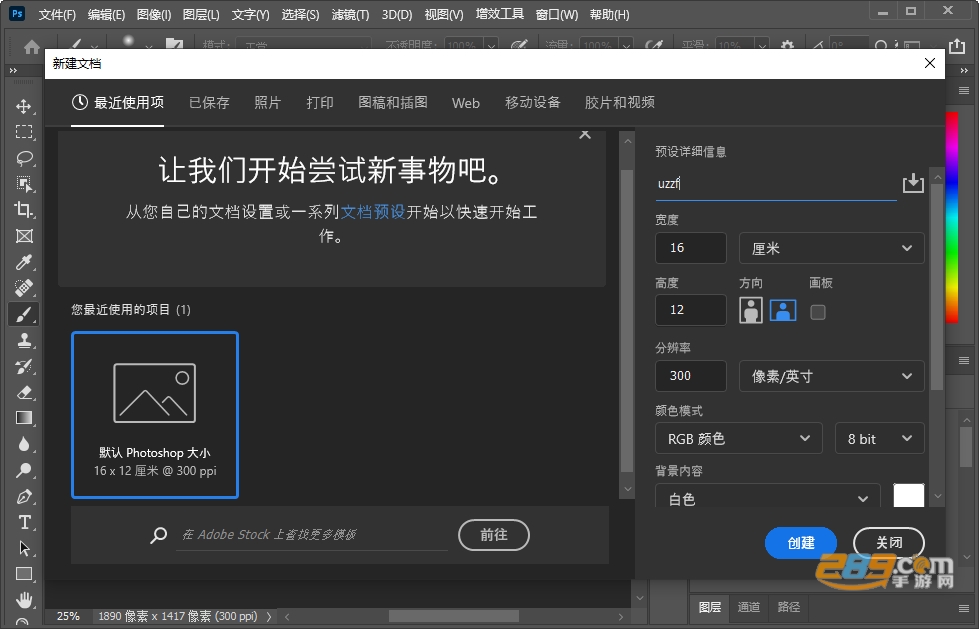
Task: Open the resolution unit 像素/英寸 dropdown
Action: coord(831,376)
